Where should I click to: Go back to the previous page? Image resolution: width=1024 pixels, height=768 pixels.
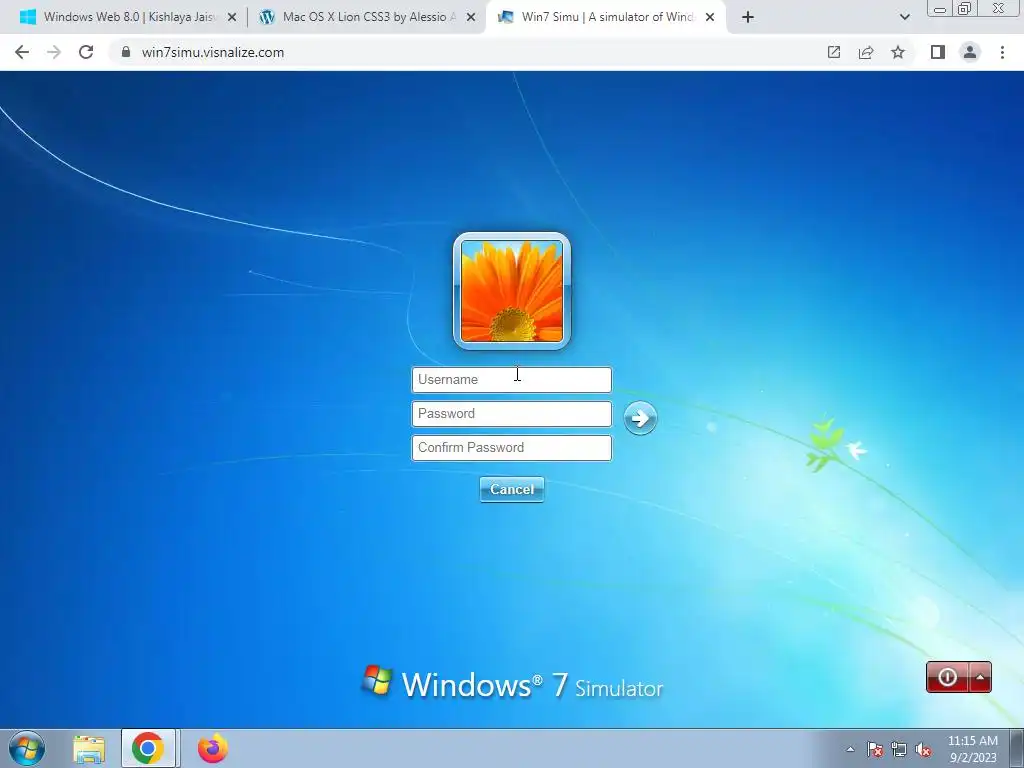pyautogui.click(x=22, y=52)
